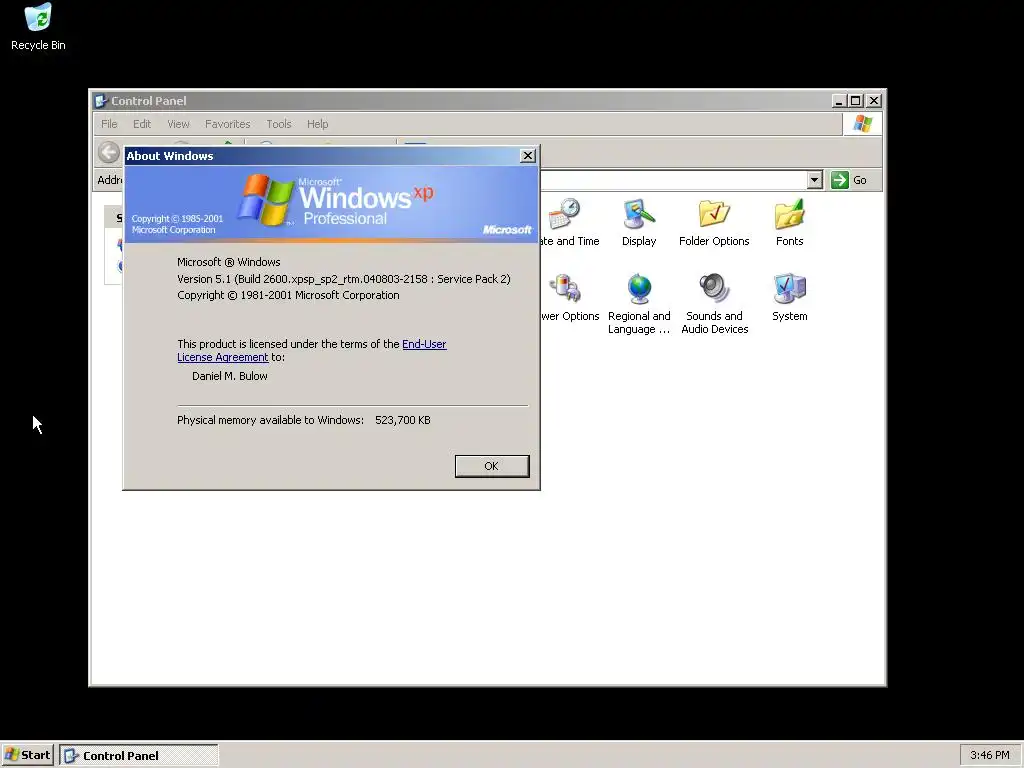Screen dimensions: 1024x768
Task: Select the Recycle Bin desktop icon
Action: [x=38, y=27]
